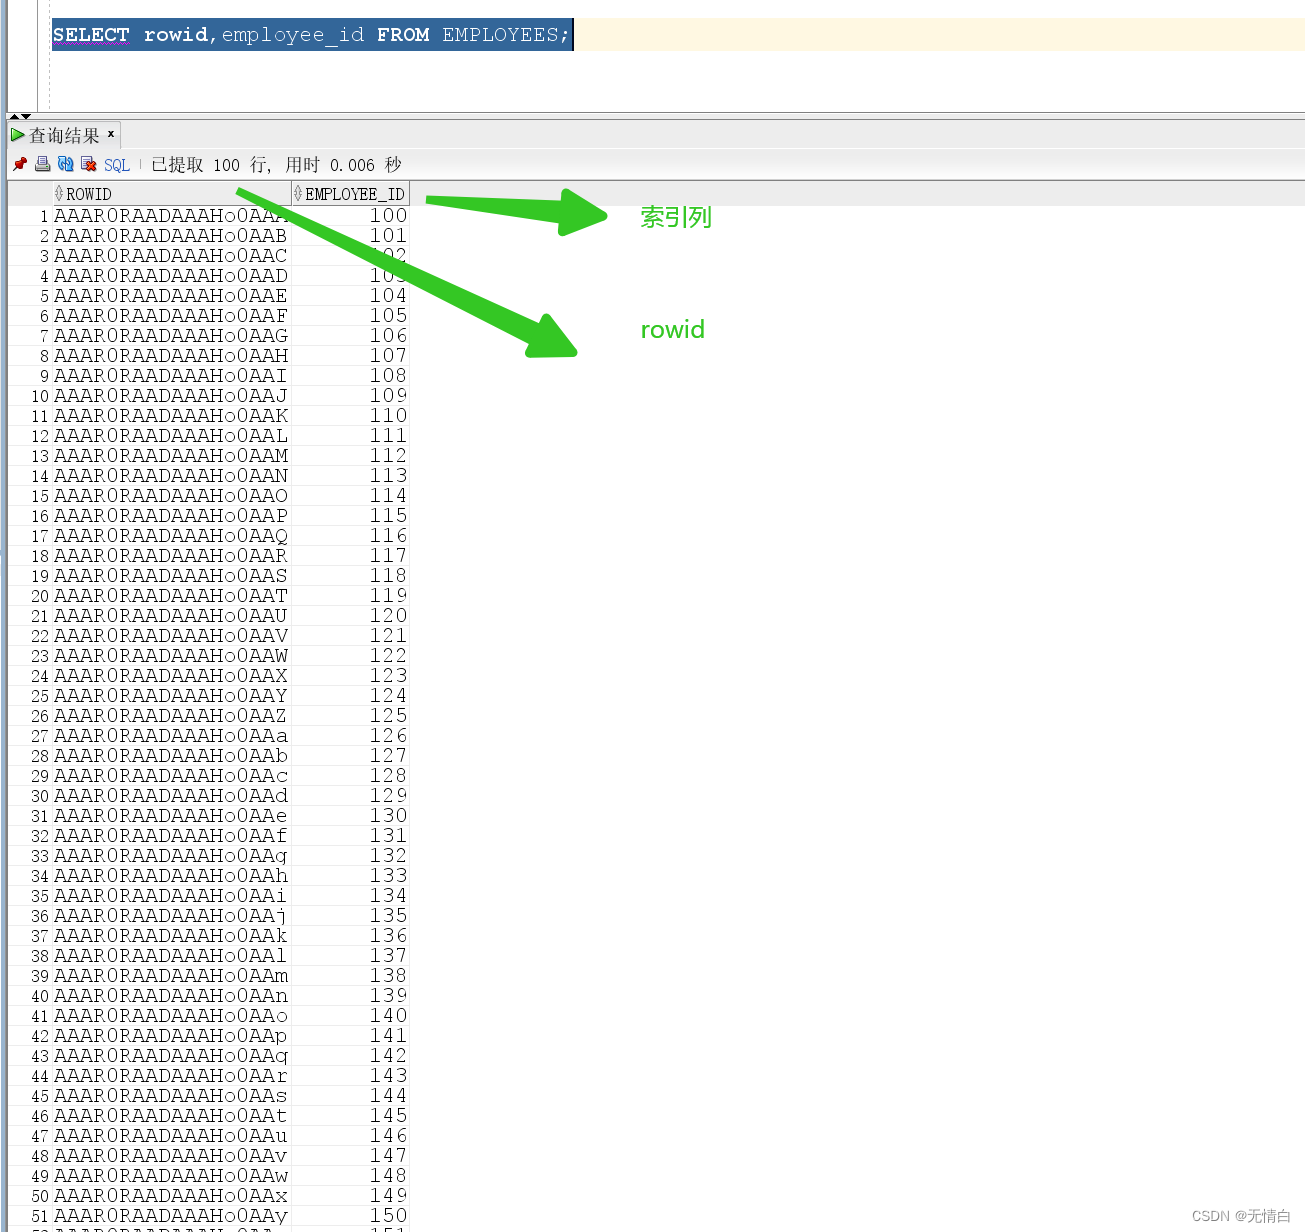Collapse editor pane with the up arrow

point(15,117)
